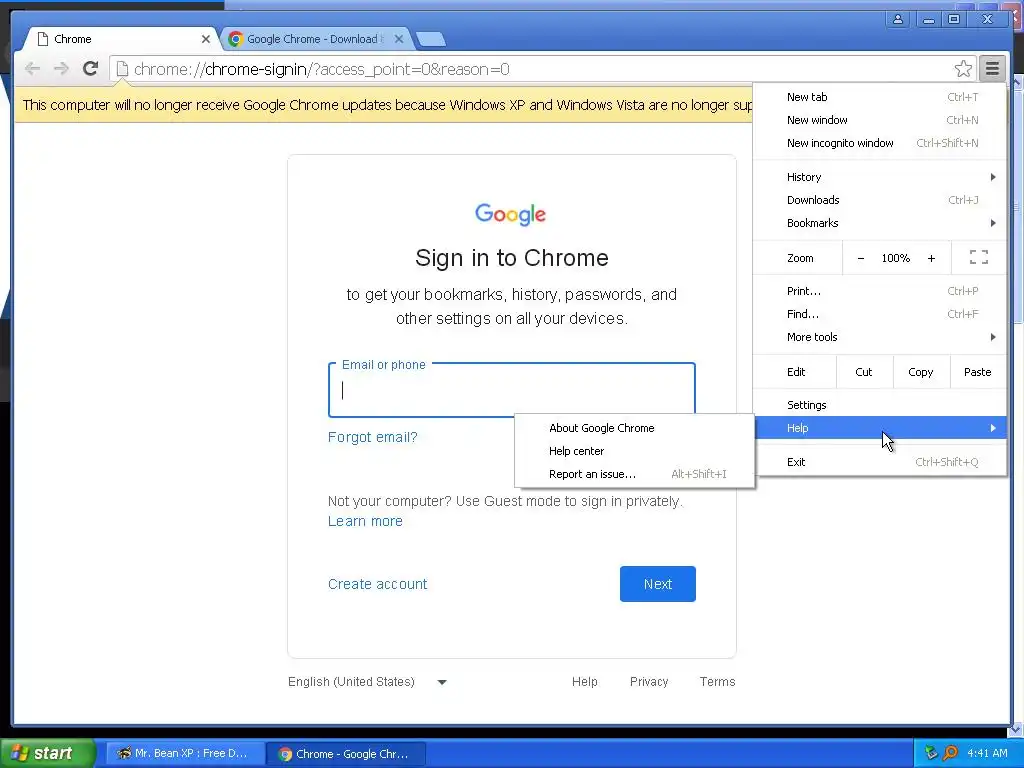Click the user profile icon in title bar

(898, 20)
